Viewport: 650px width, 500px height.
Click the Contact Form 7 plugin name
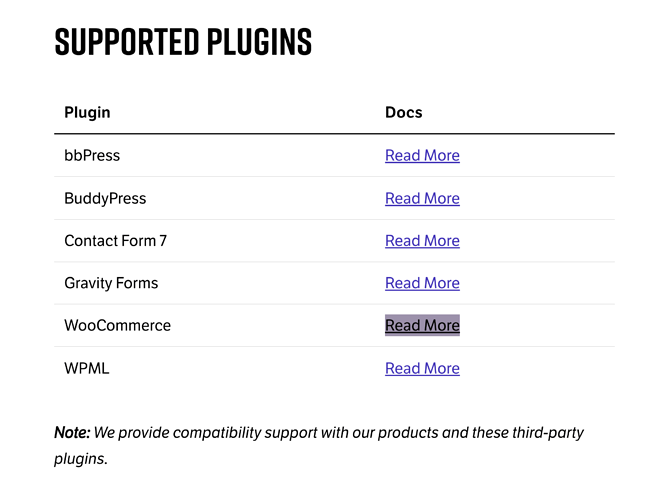tap(115, 241)
